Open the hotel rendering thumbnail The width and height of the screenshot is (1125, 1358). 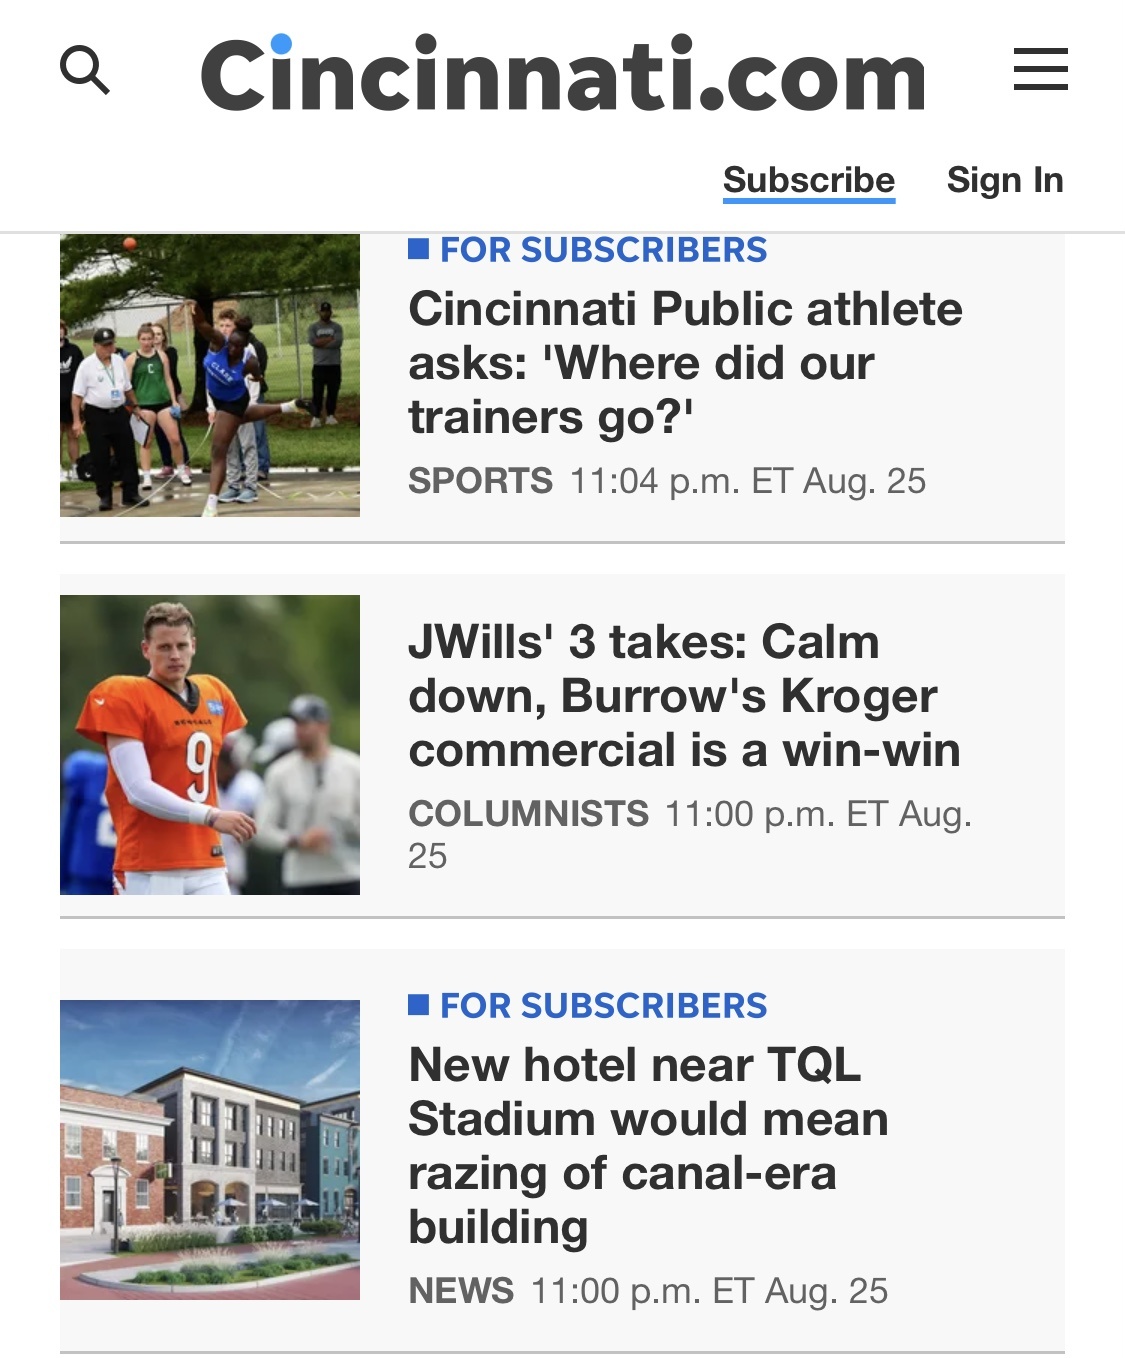pyautogui.click(x=210, y=1150)
